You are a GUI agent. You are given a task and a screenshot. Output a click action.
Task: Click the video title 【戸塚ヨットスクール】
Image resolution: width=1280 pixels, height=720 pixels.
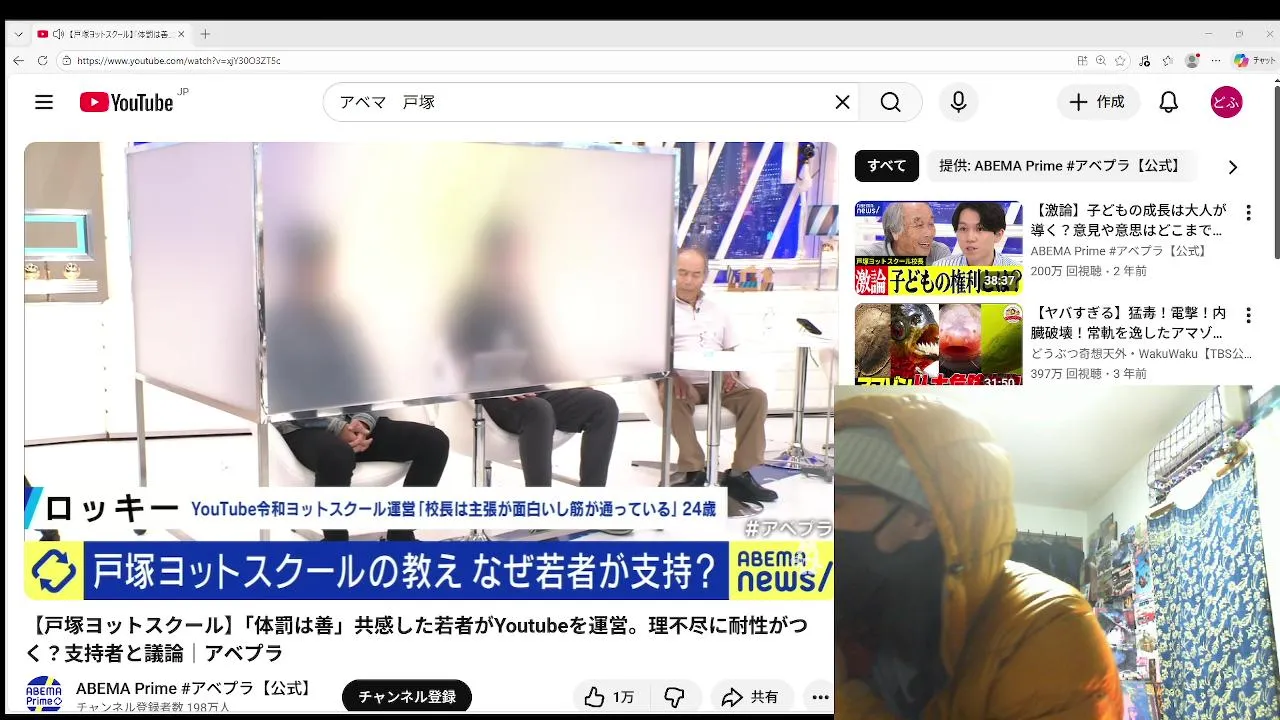(x=416, y=639)
